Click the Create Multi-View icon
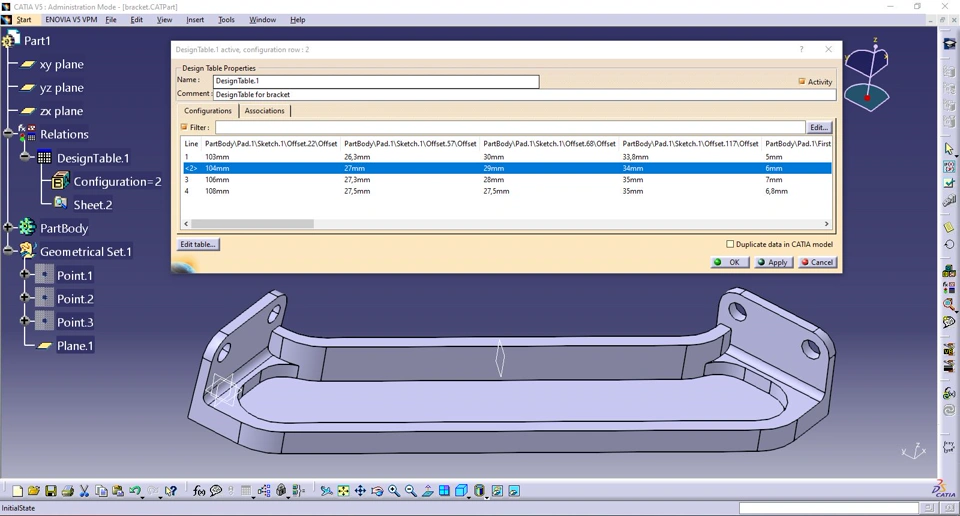The image size is (960, 516). coord(444,491)
